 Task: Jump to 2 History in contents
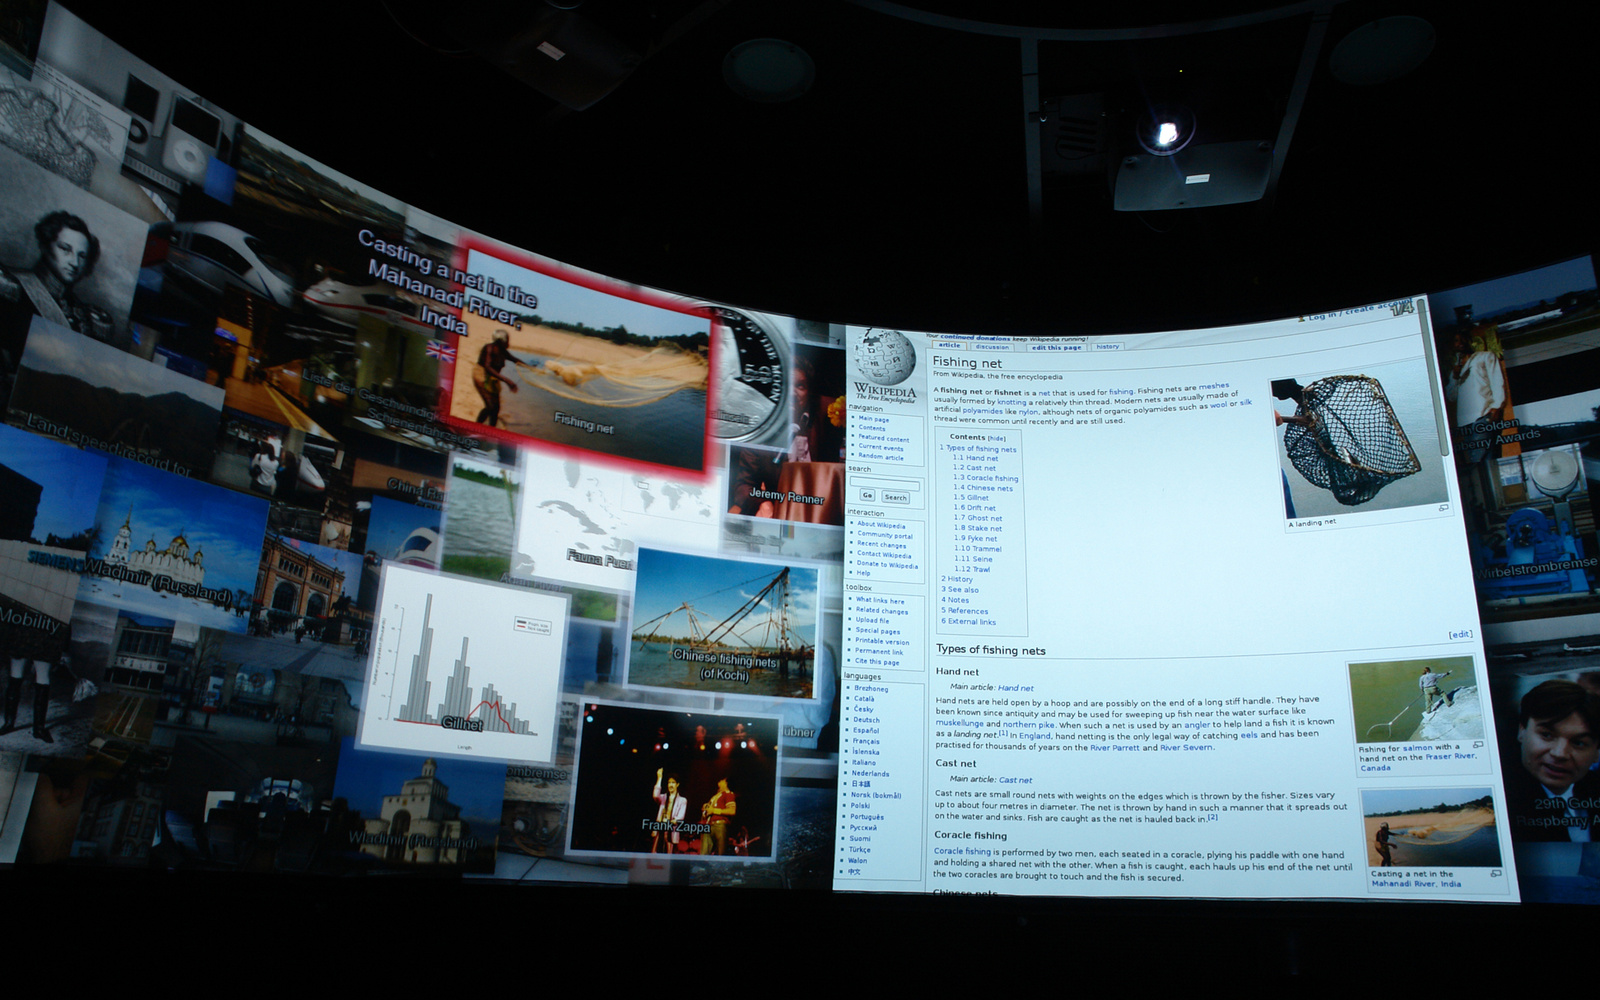(957, 579)
